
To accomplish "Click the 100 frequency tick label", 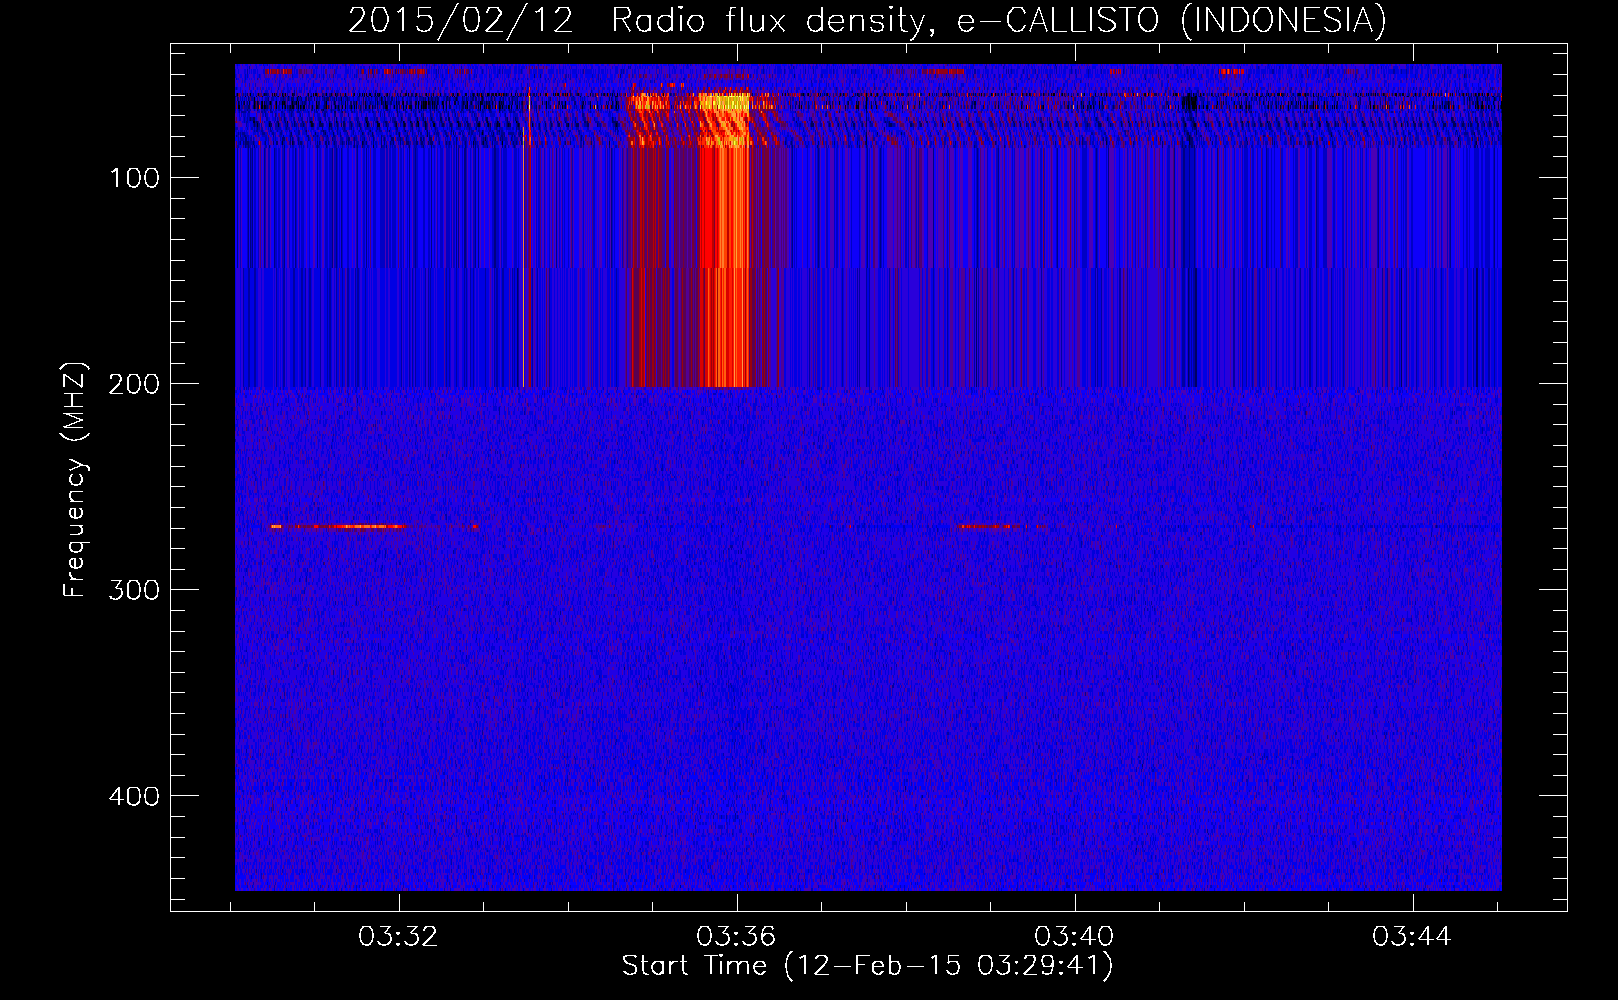I will click(x=134, y=178).
